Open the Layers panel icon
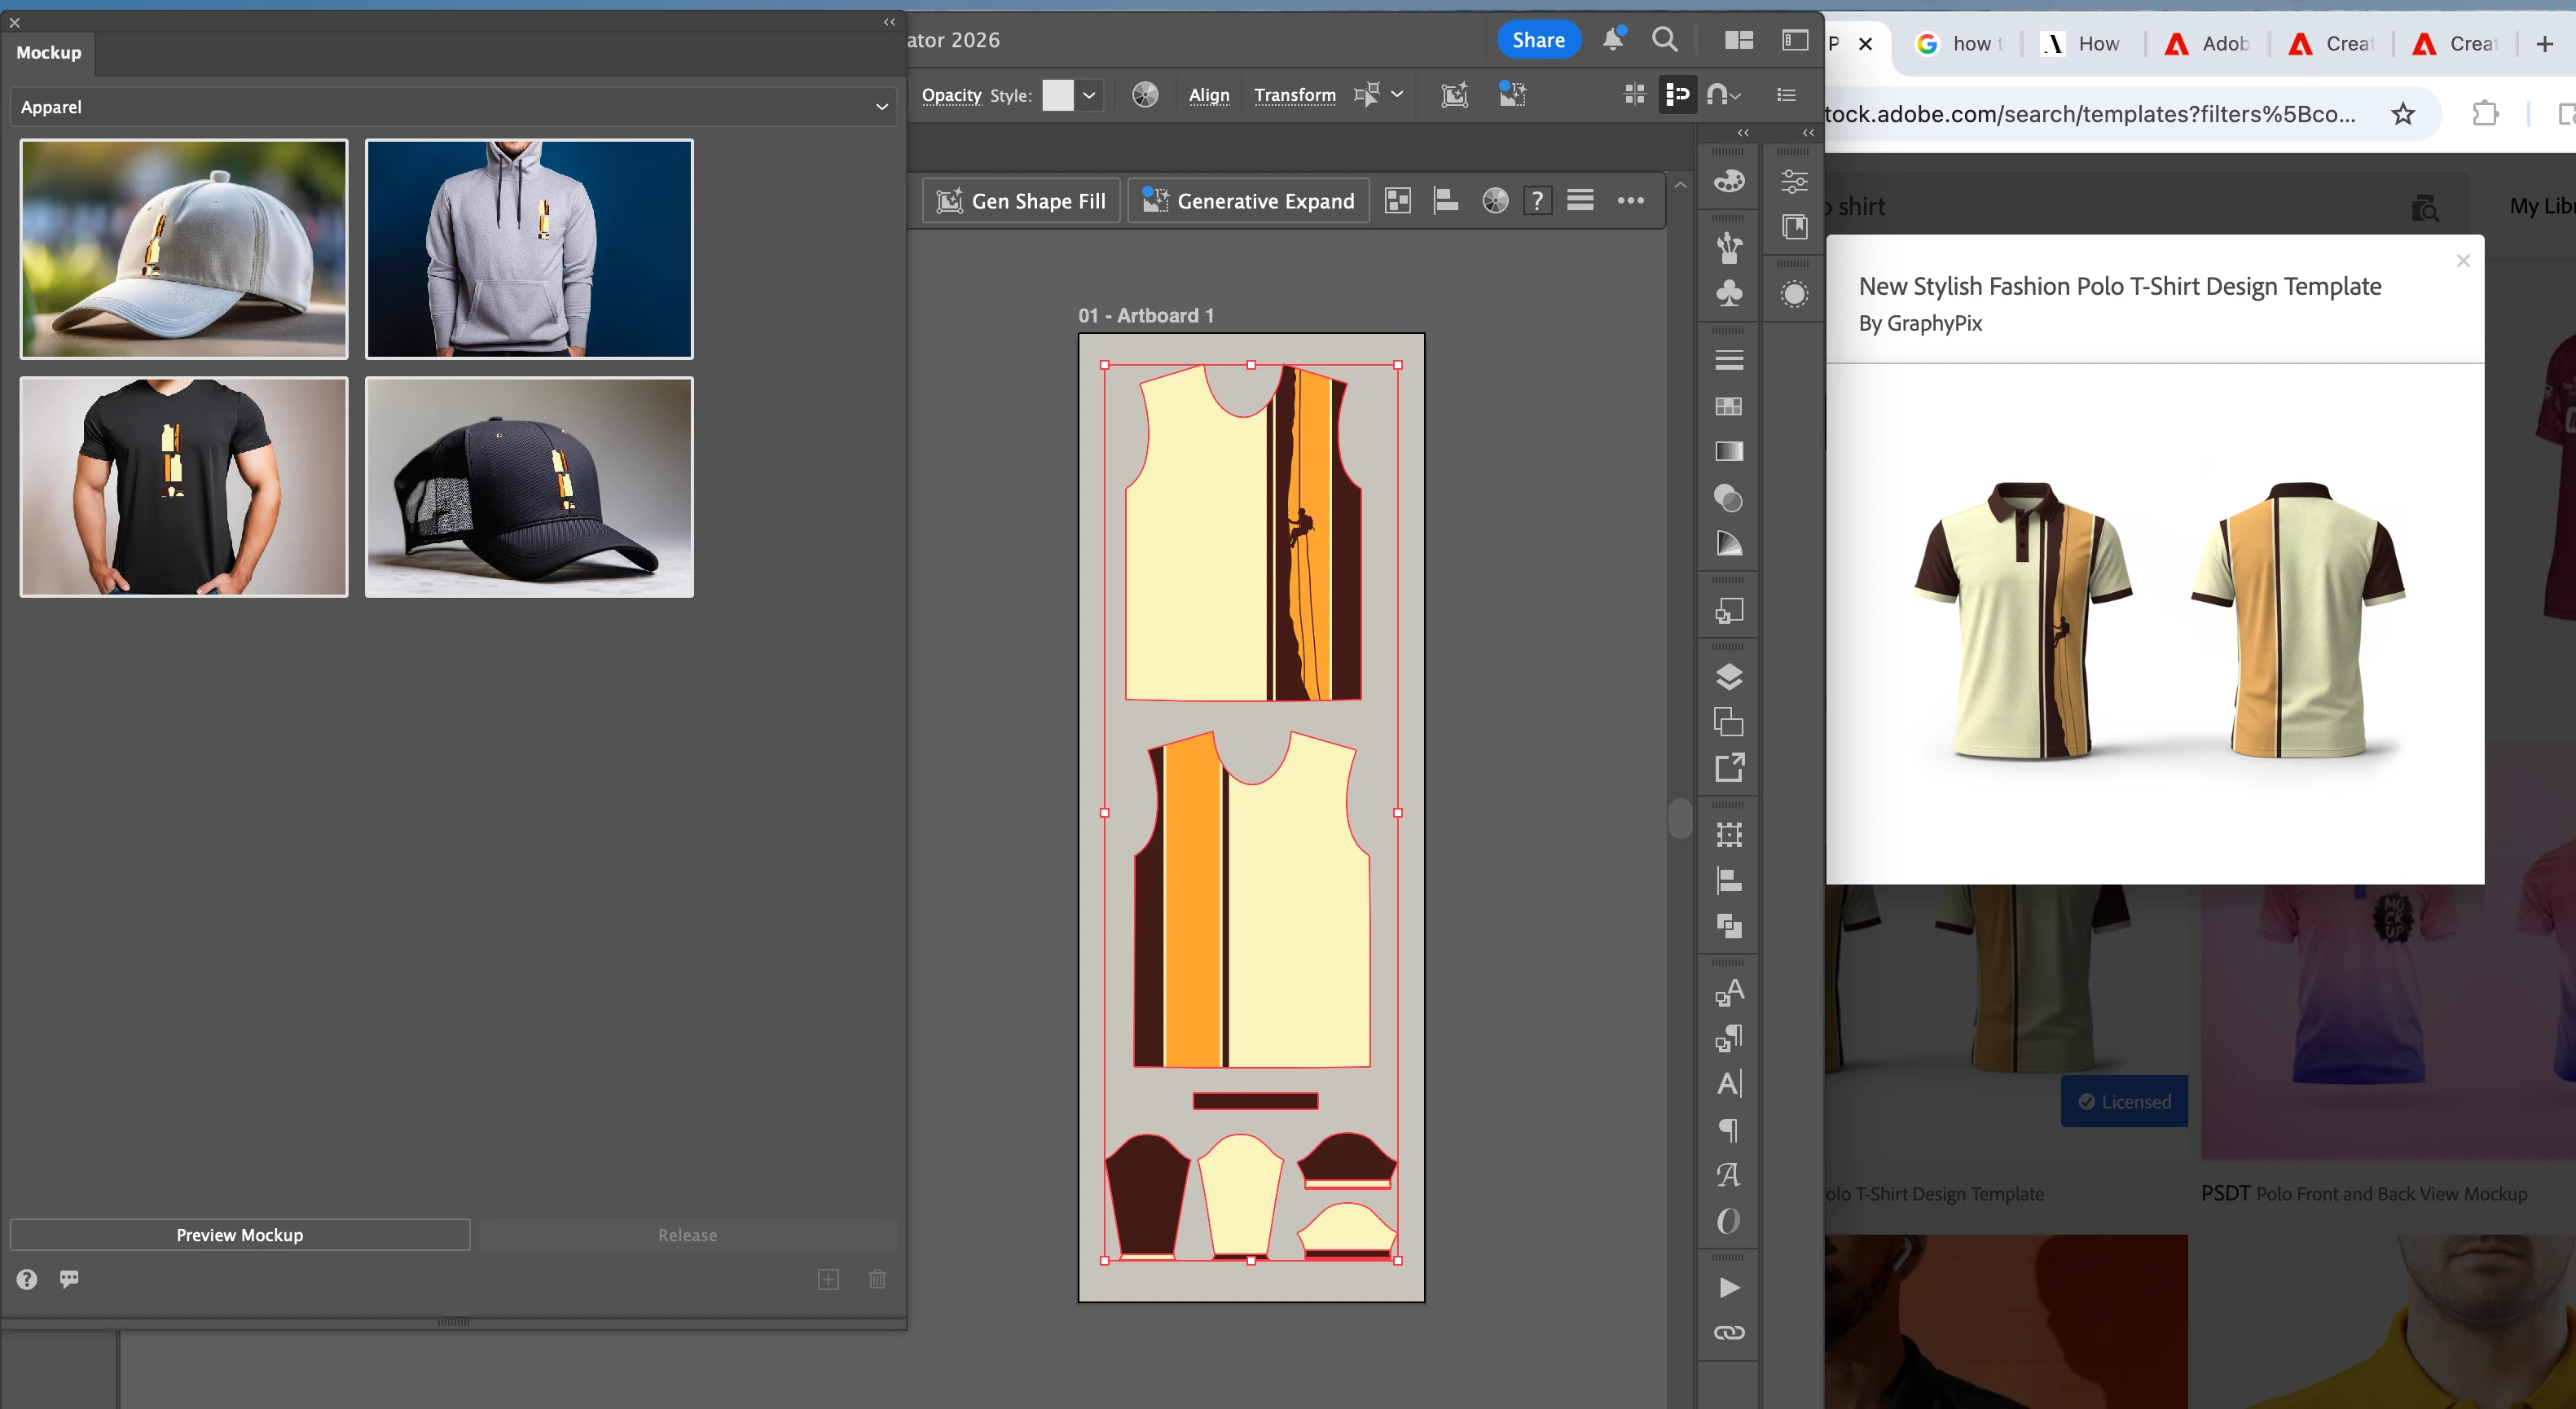2576x1409 pixels. (x=1728, y=677)
